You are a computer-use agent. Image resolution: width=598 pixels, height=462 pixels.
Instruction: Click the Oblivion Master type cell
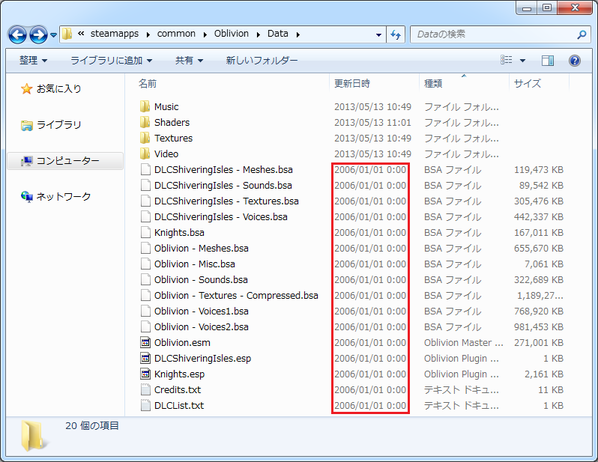pyautogui.click(x=463, y=343)
